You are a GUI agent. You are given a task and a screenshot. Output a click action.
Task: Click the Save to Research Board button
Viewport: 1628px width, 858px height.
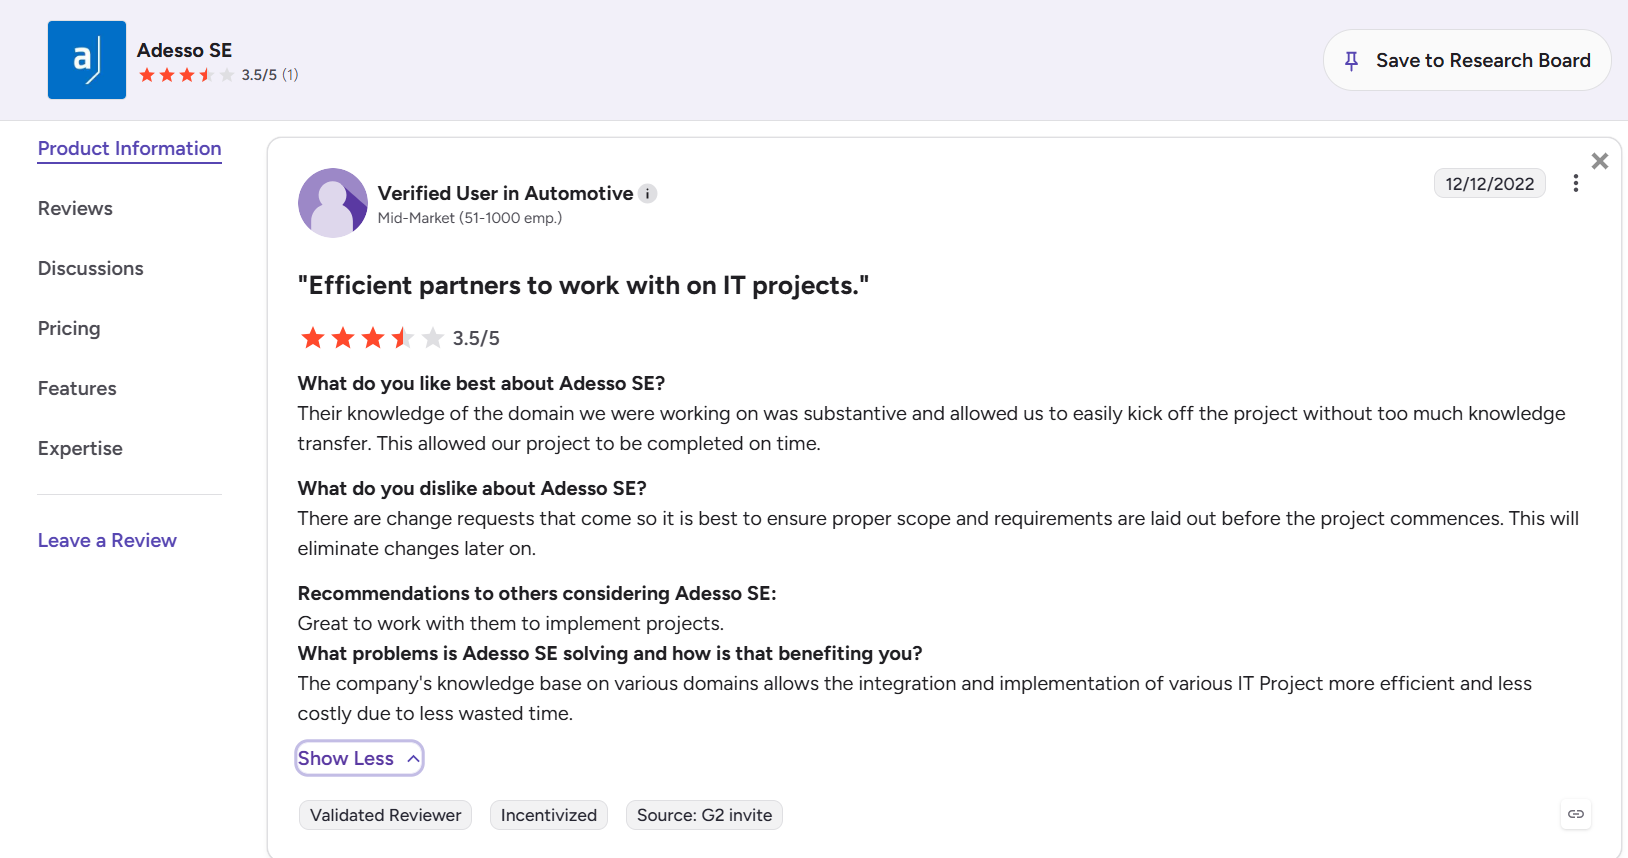tap(1467, 60)
